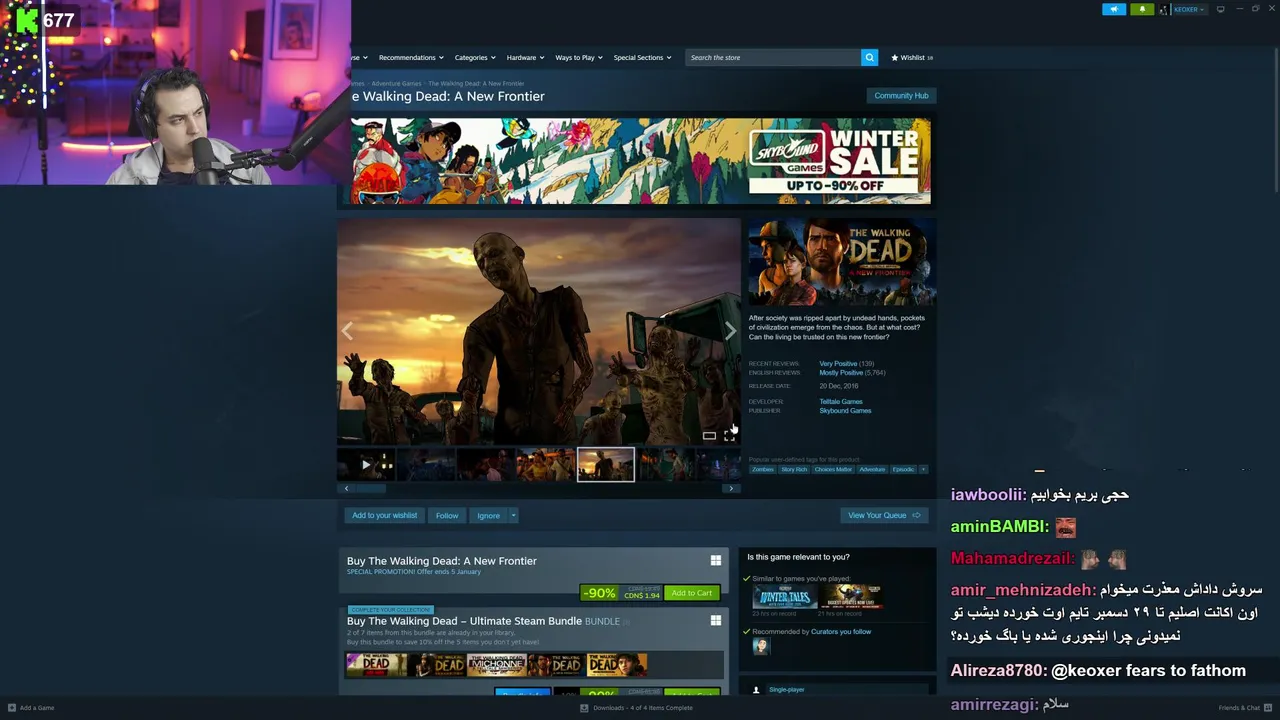Click the game capsule header image
1280x720 pixels.
[x=842, y=262]
